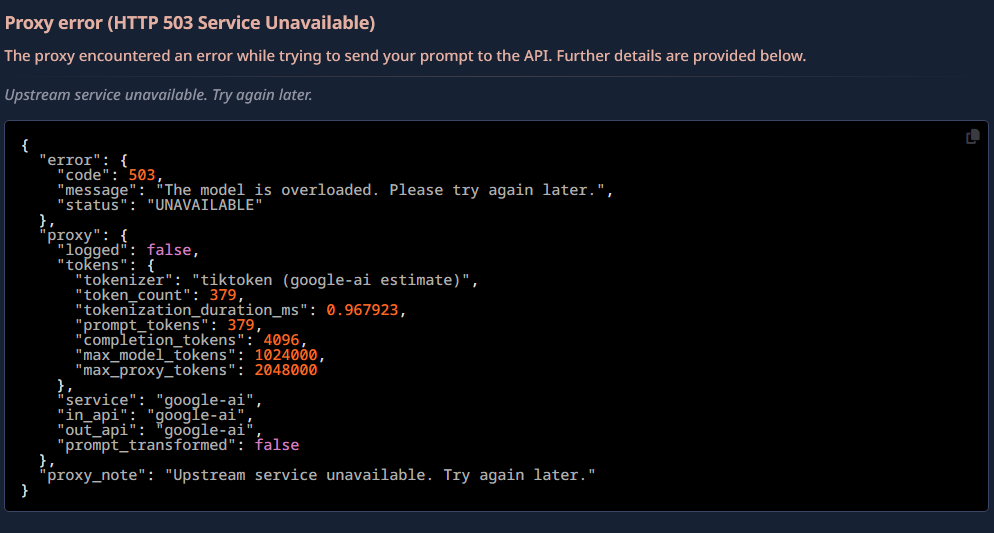Click the UNAVAILABLE status value
This screenshot has height=533, width=994.
tap(205, 205)
